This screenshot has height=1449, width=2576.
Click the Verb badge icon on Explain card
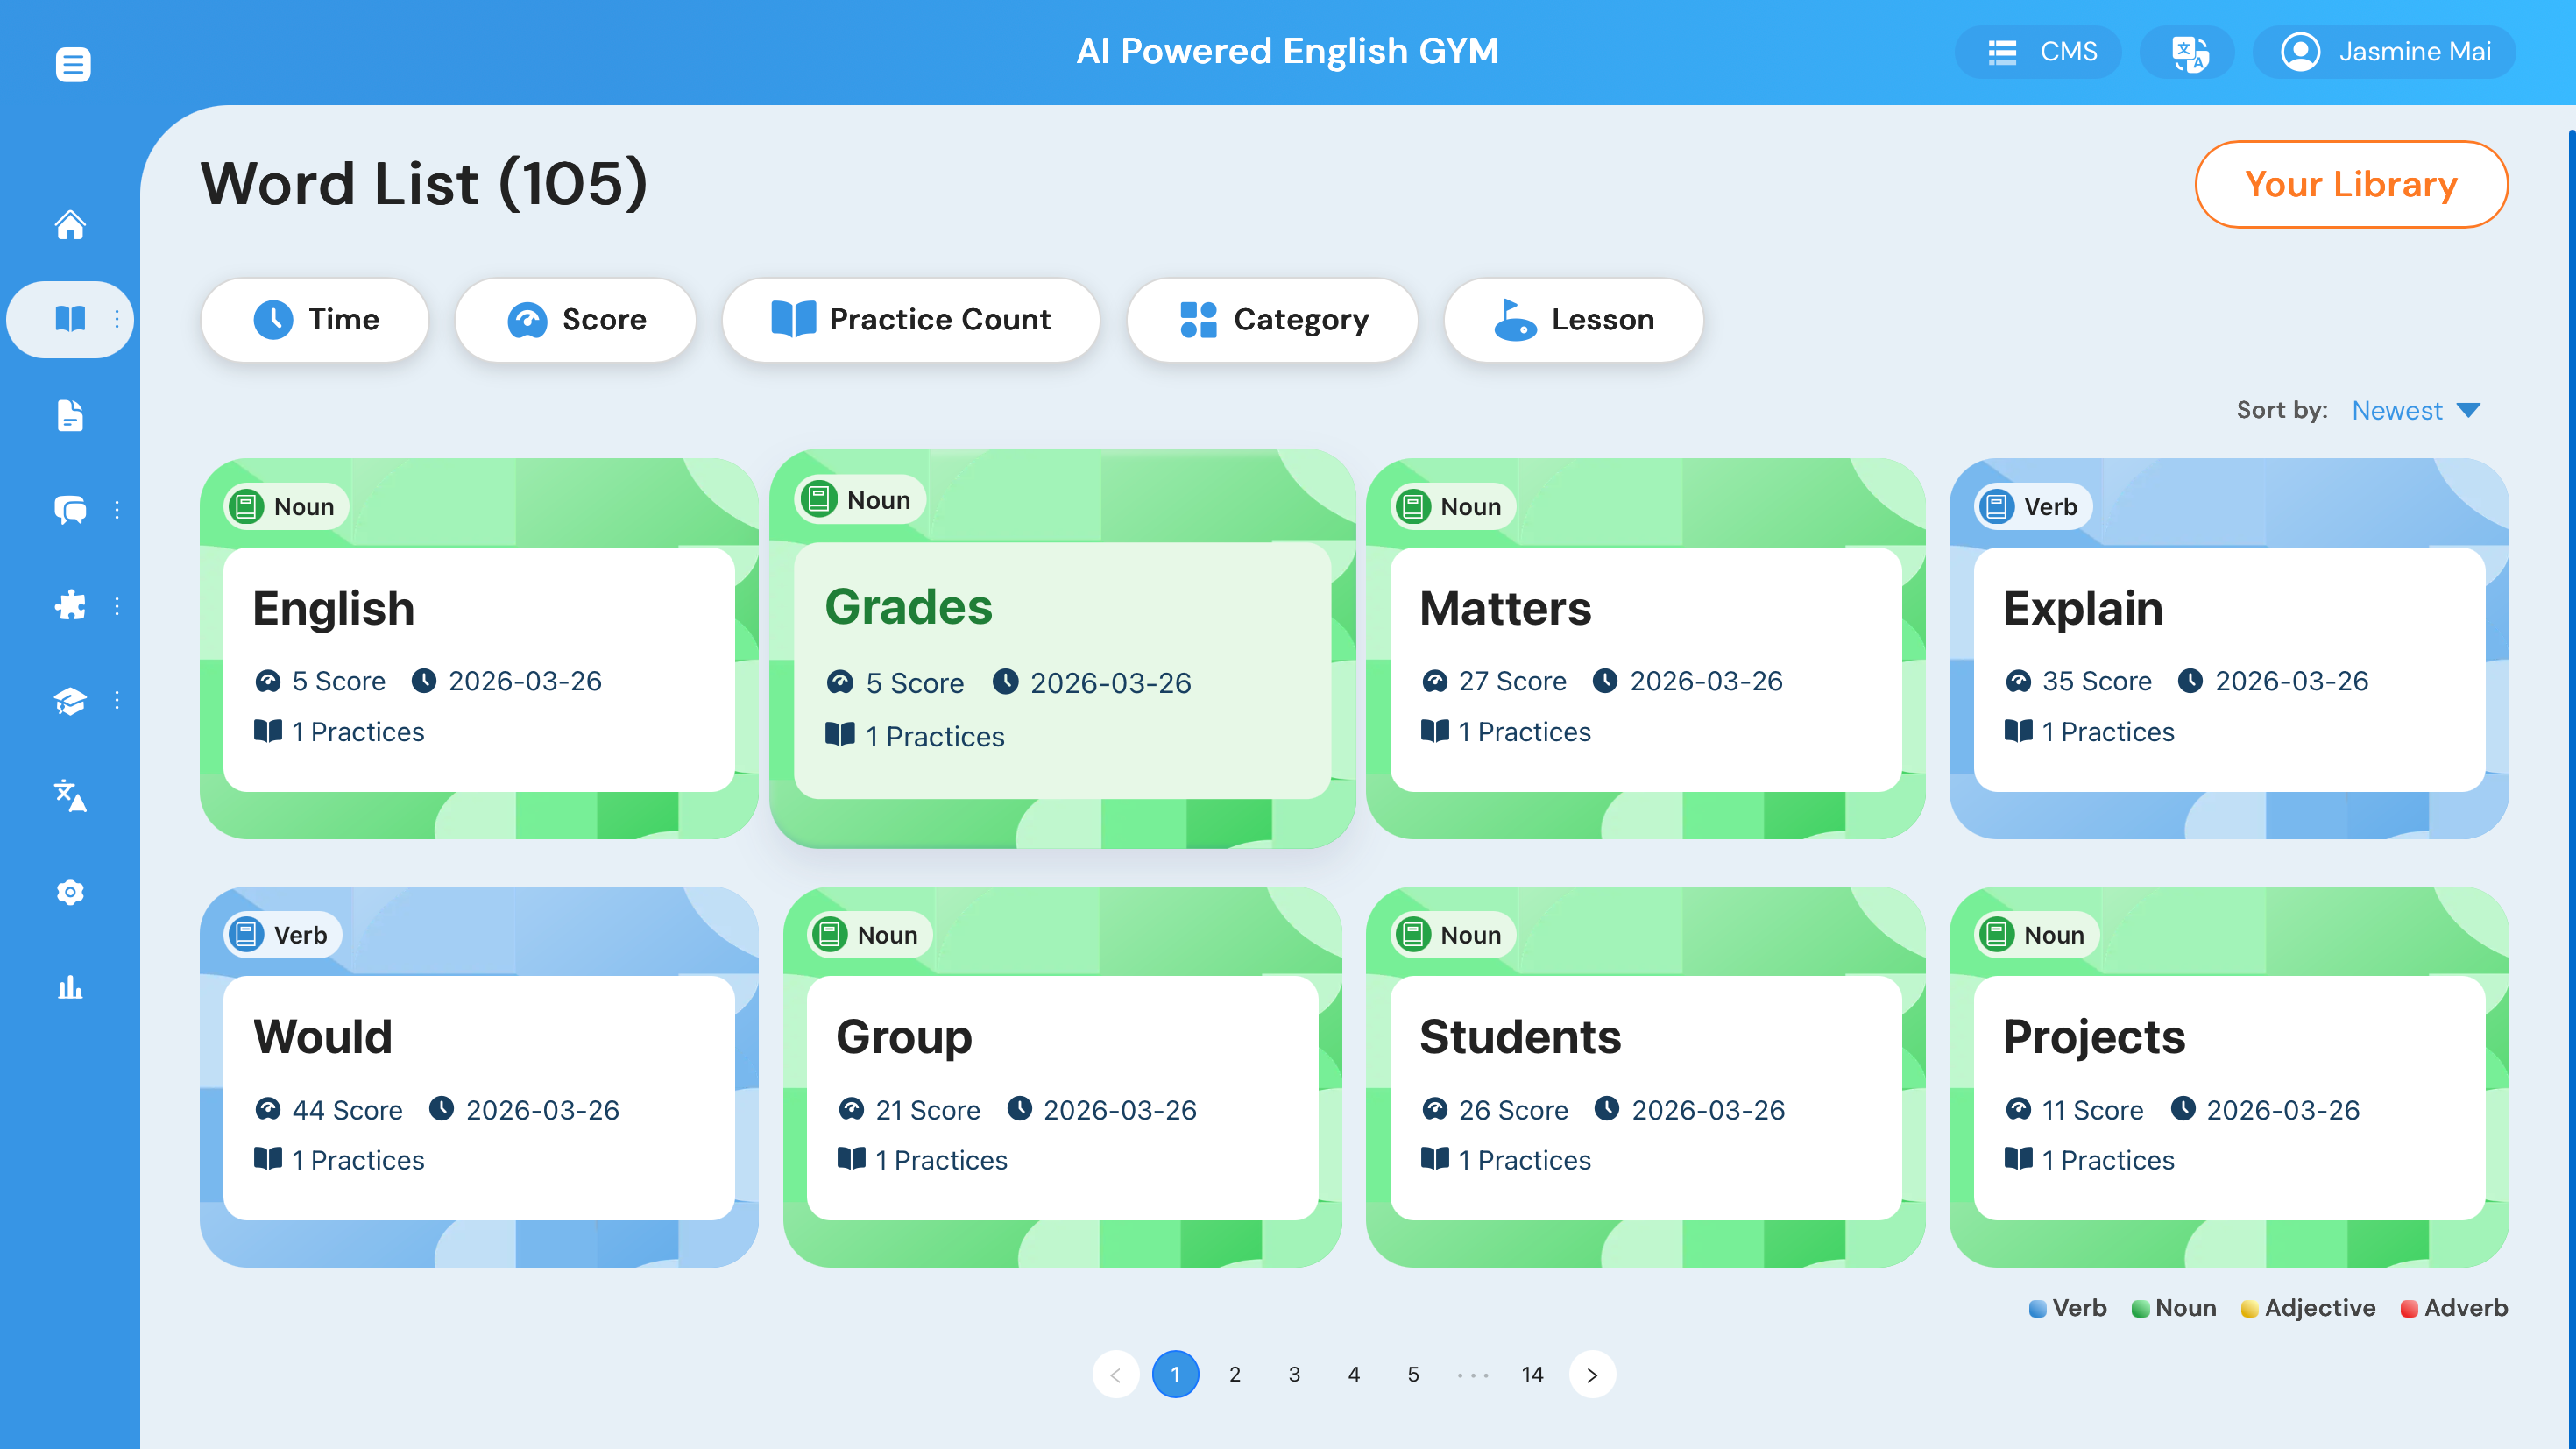click(x=1996, y=507)
